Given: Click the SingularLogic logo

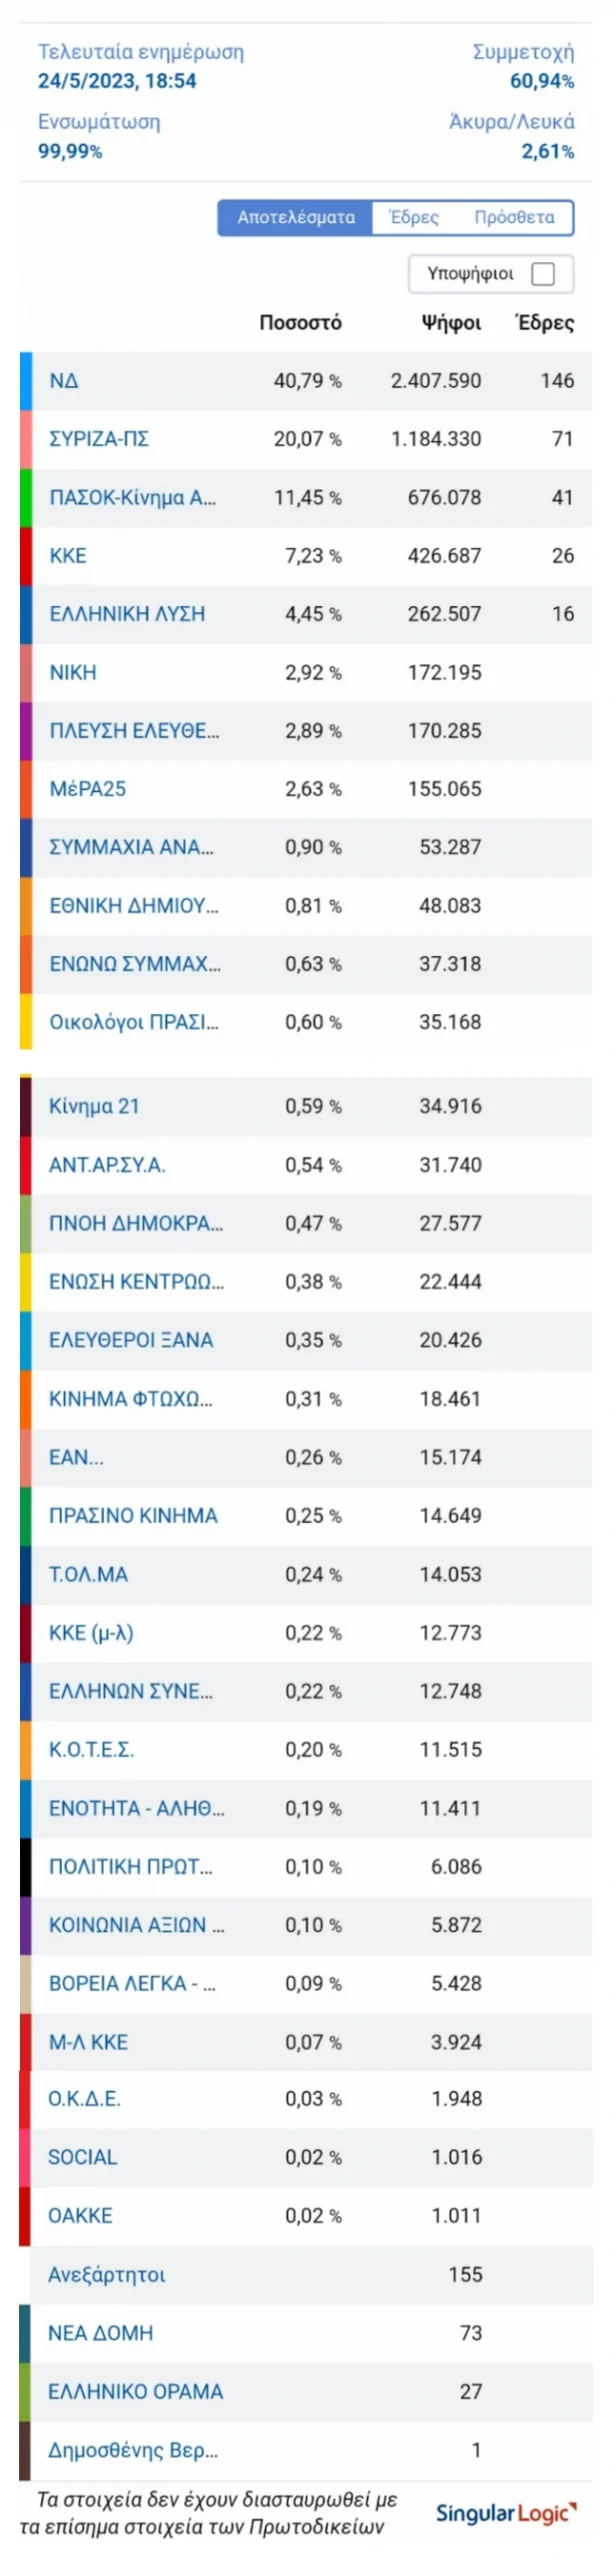Looking at the screenshot, I should [506, 2514].
